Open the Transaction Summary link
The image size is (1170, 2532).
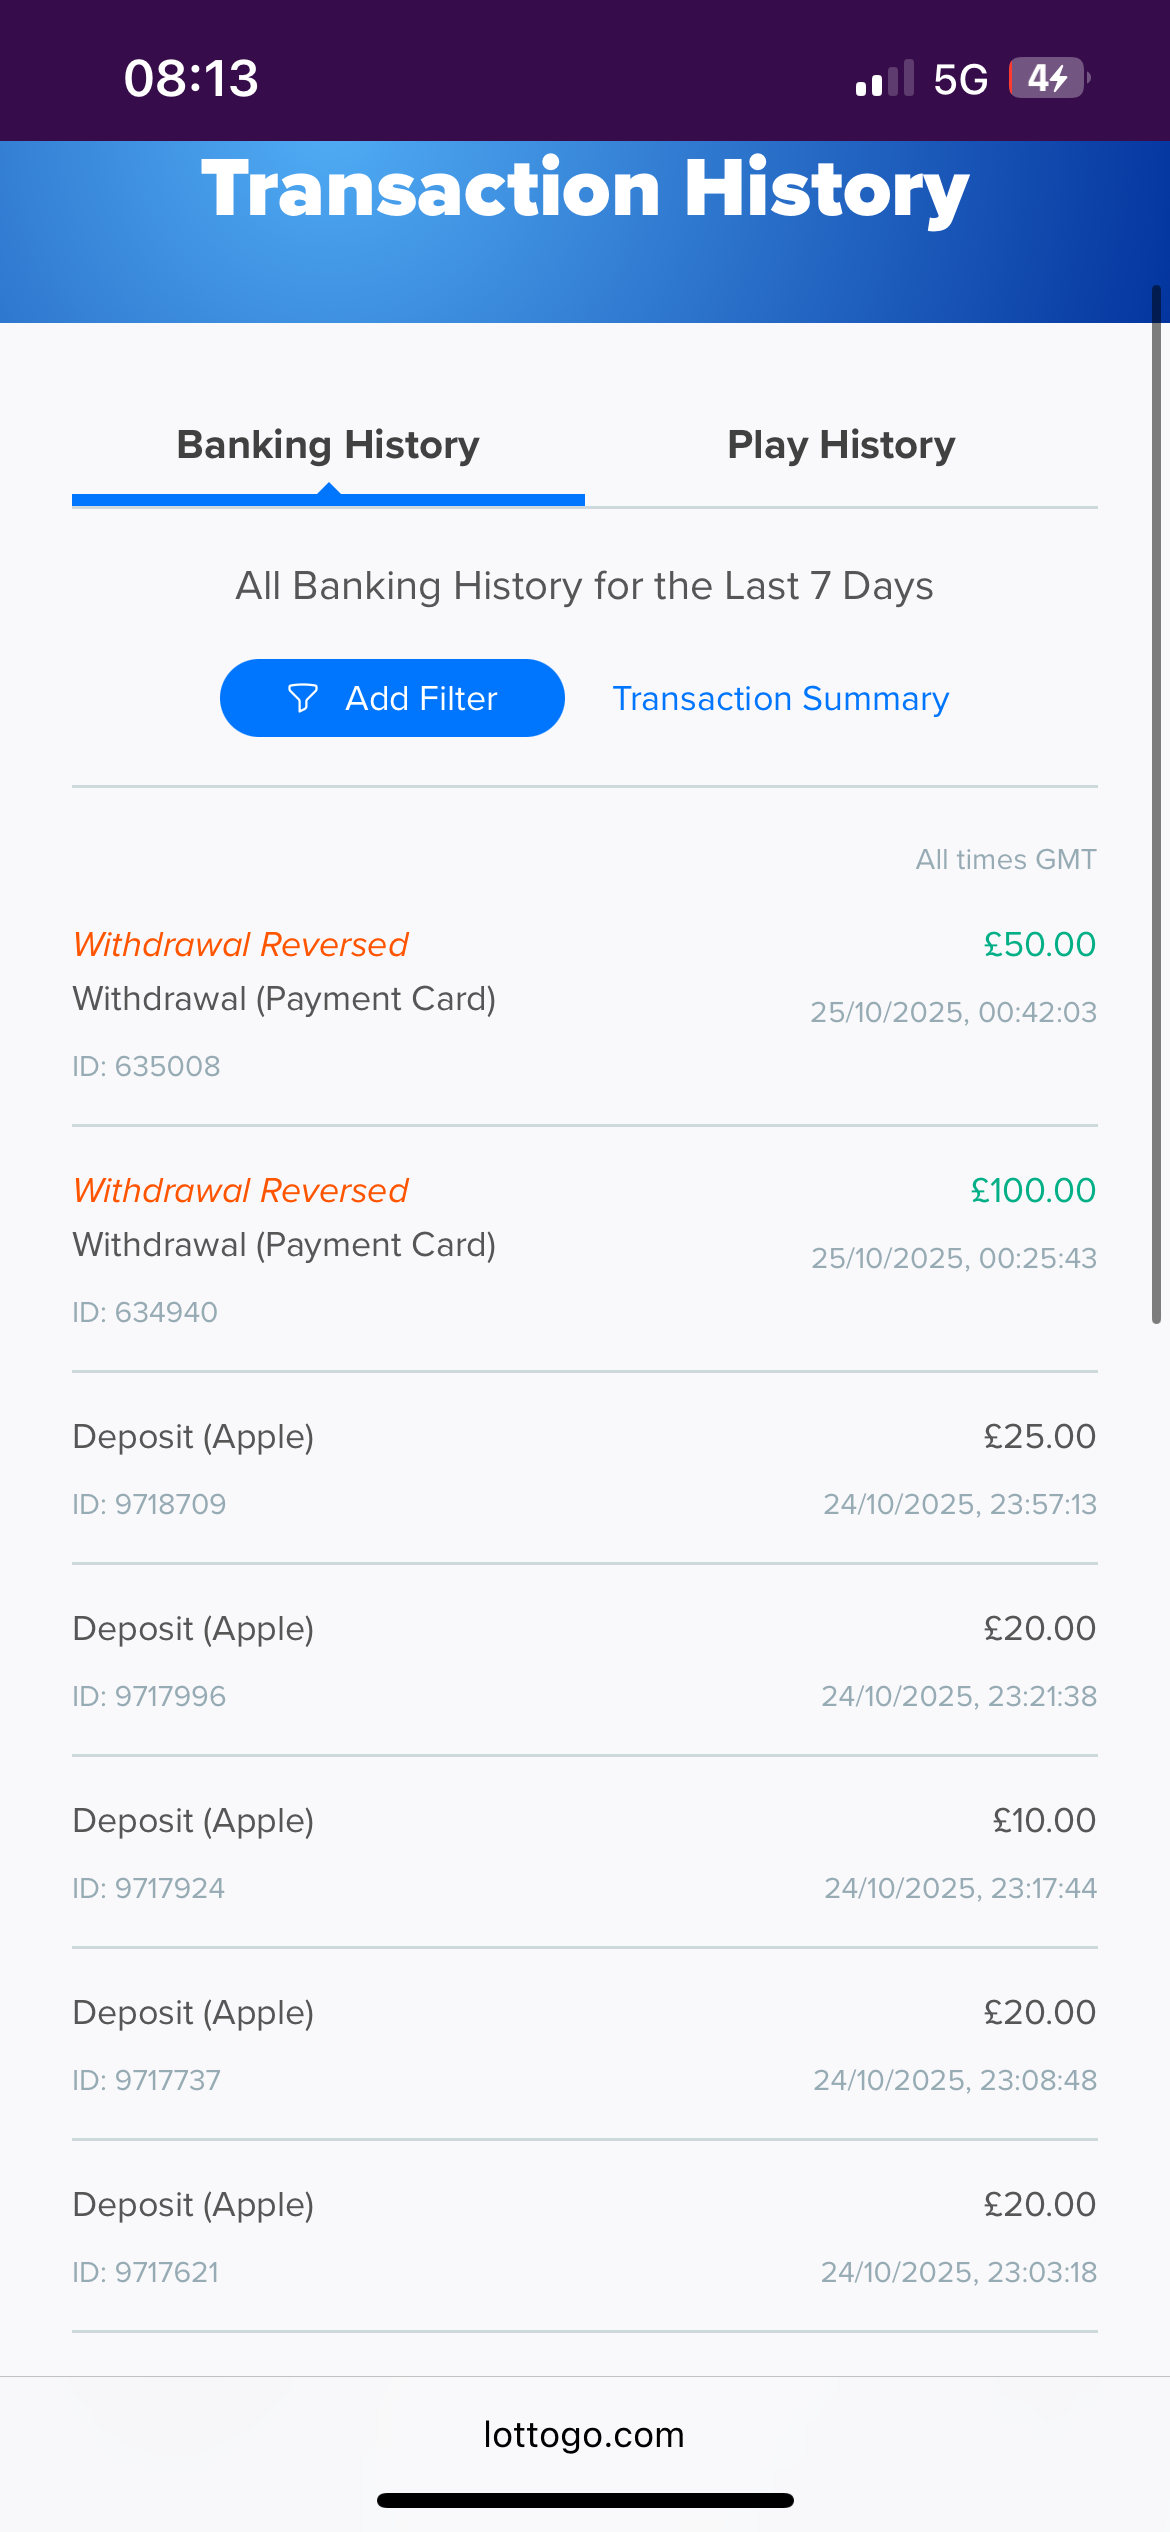(x=780, y=698)
